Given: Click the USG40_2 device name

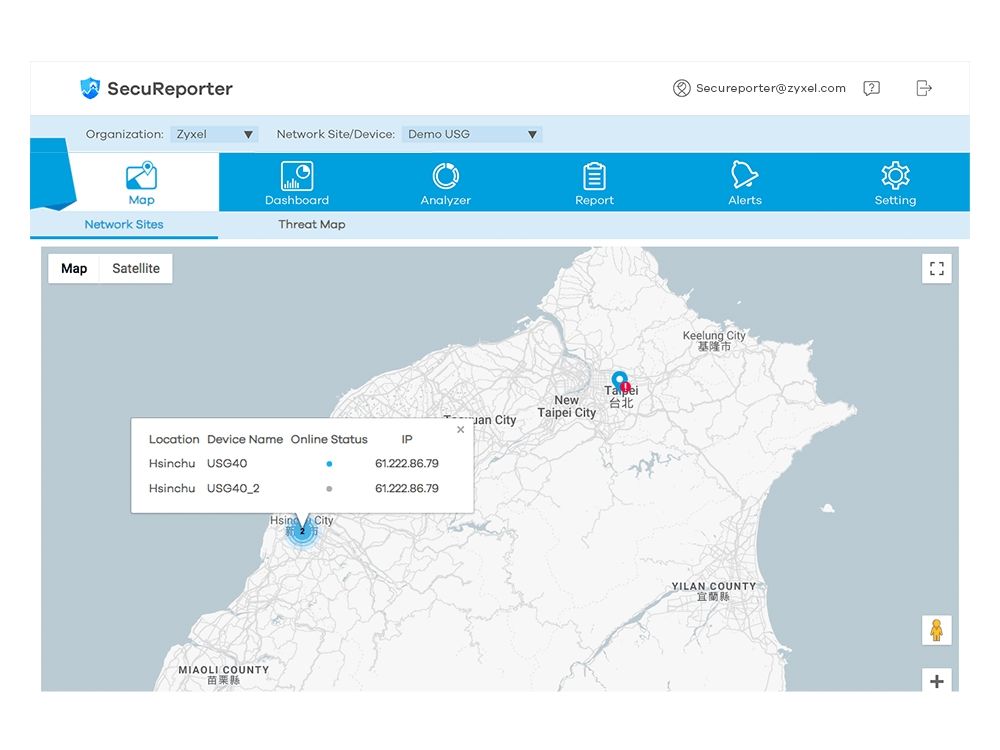Looking at the screenshot, I should point(233,489).
